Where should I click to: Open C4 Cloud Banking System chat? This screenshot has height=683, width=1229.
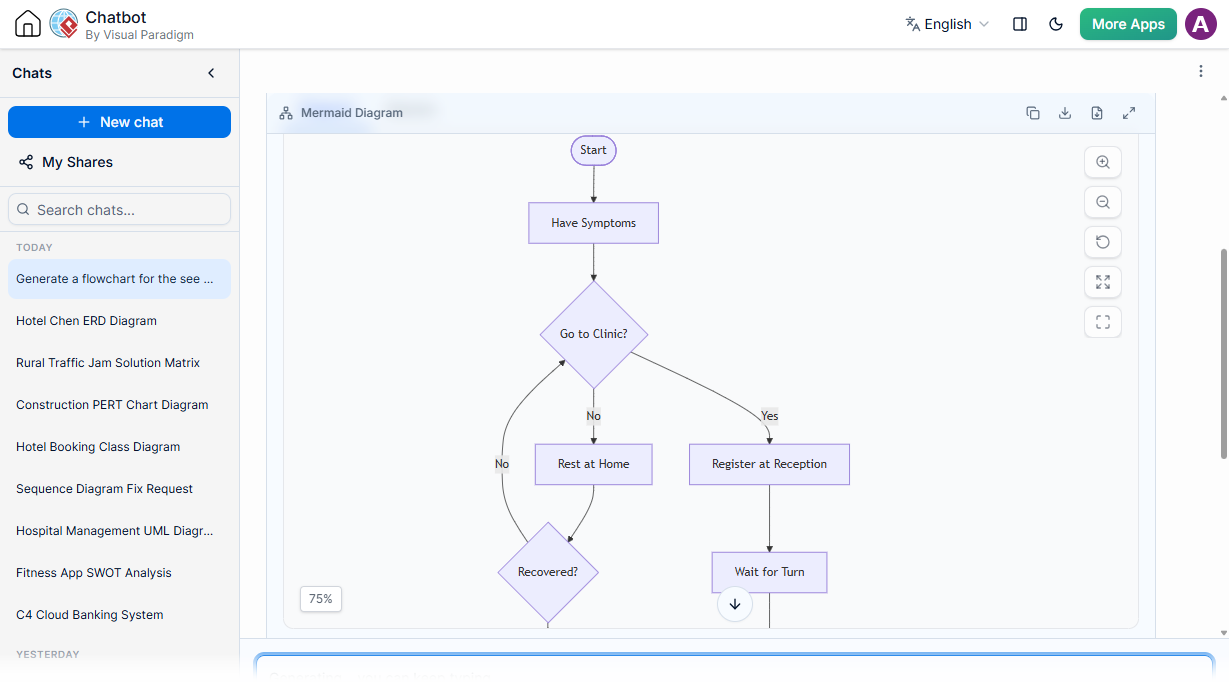(x=119, y=615)
